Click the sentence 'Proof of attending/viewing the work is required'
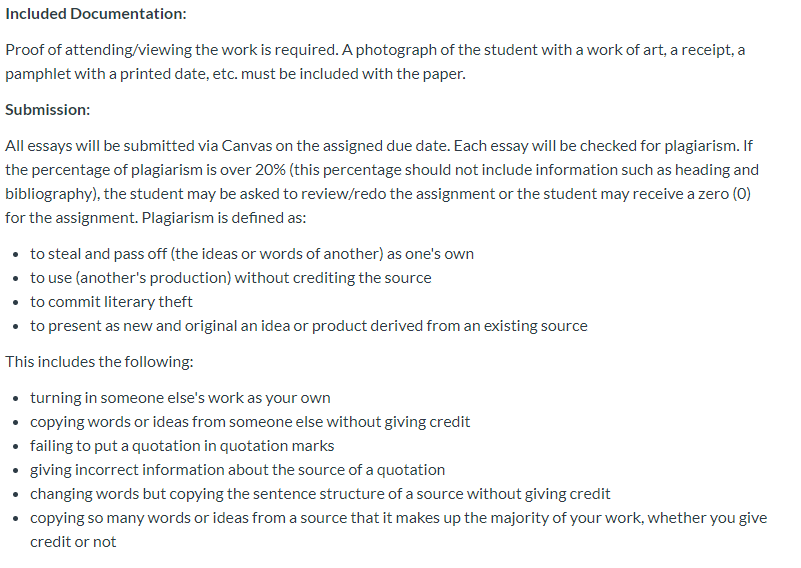Screen dimensions: 801x568 (171, 50)
